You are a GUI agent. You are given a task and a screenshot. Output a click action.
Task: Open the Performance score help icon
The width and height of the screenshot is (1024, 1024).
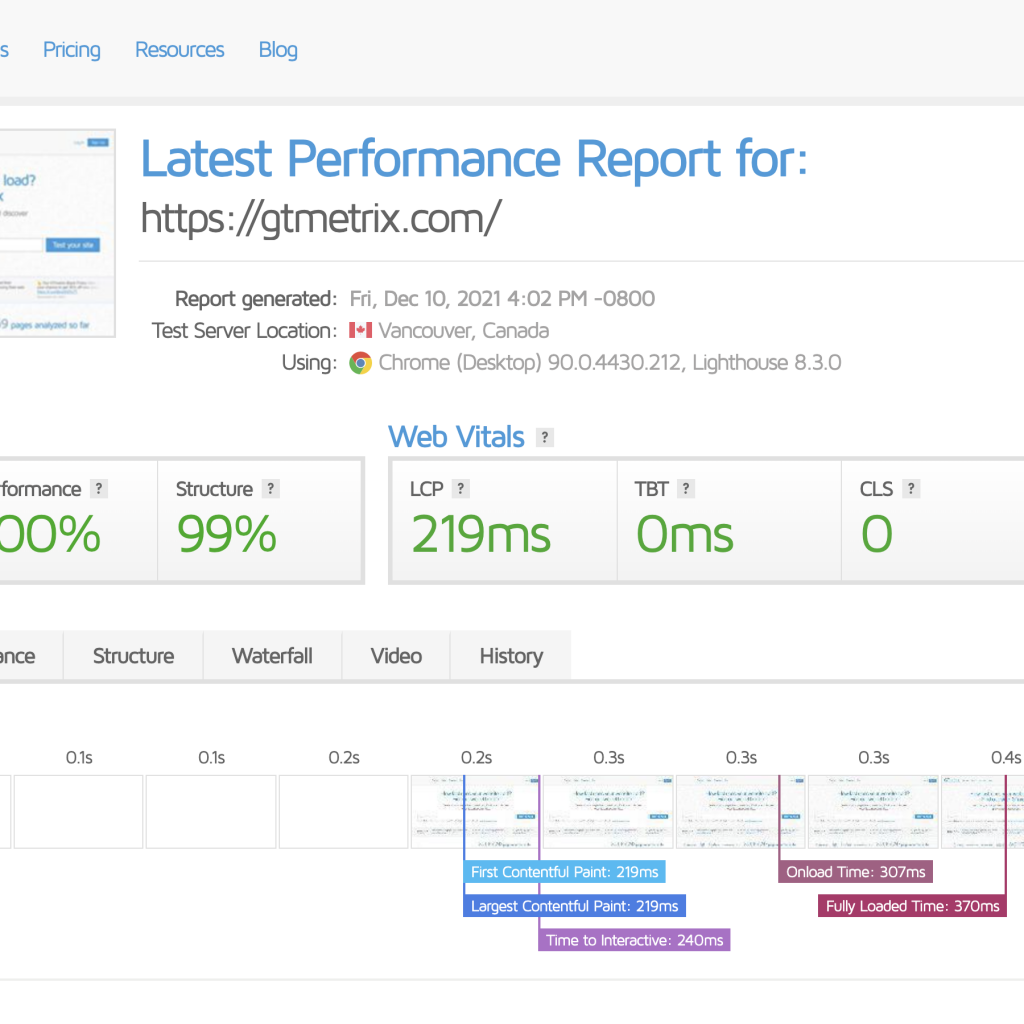point(99,488)
